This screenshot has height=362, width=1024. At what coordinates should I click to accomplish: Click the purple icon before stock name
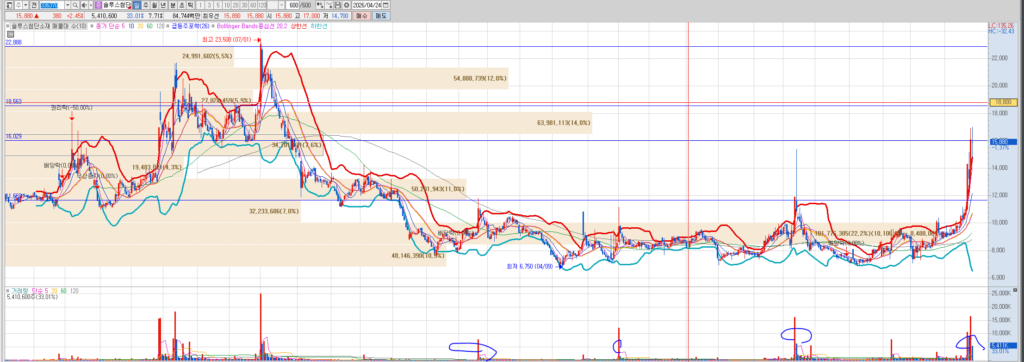click(98, 5)
